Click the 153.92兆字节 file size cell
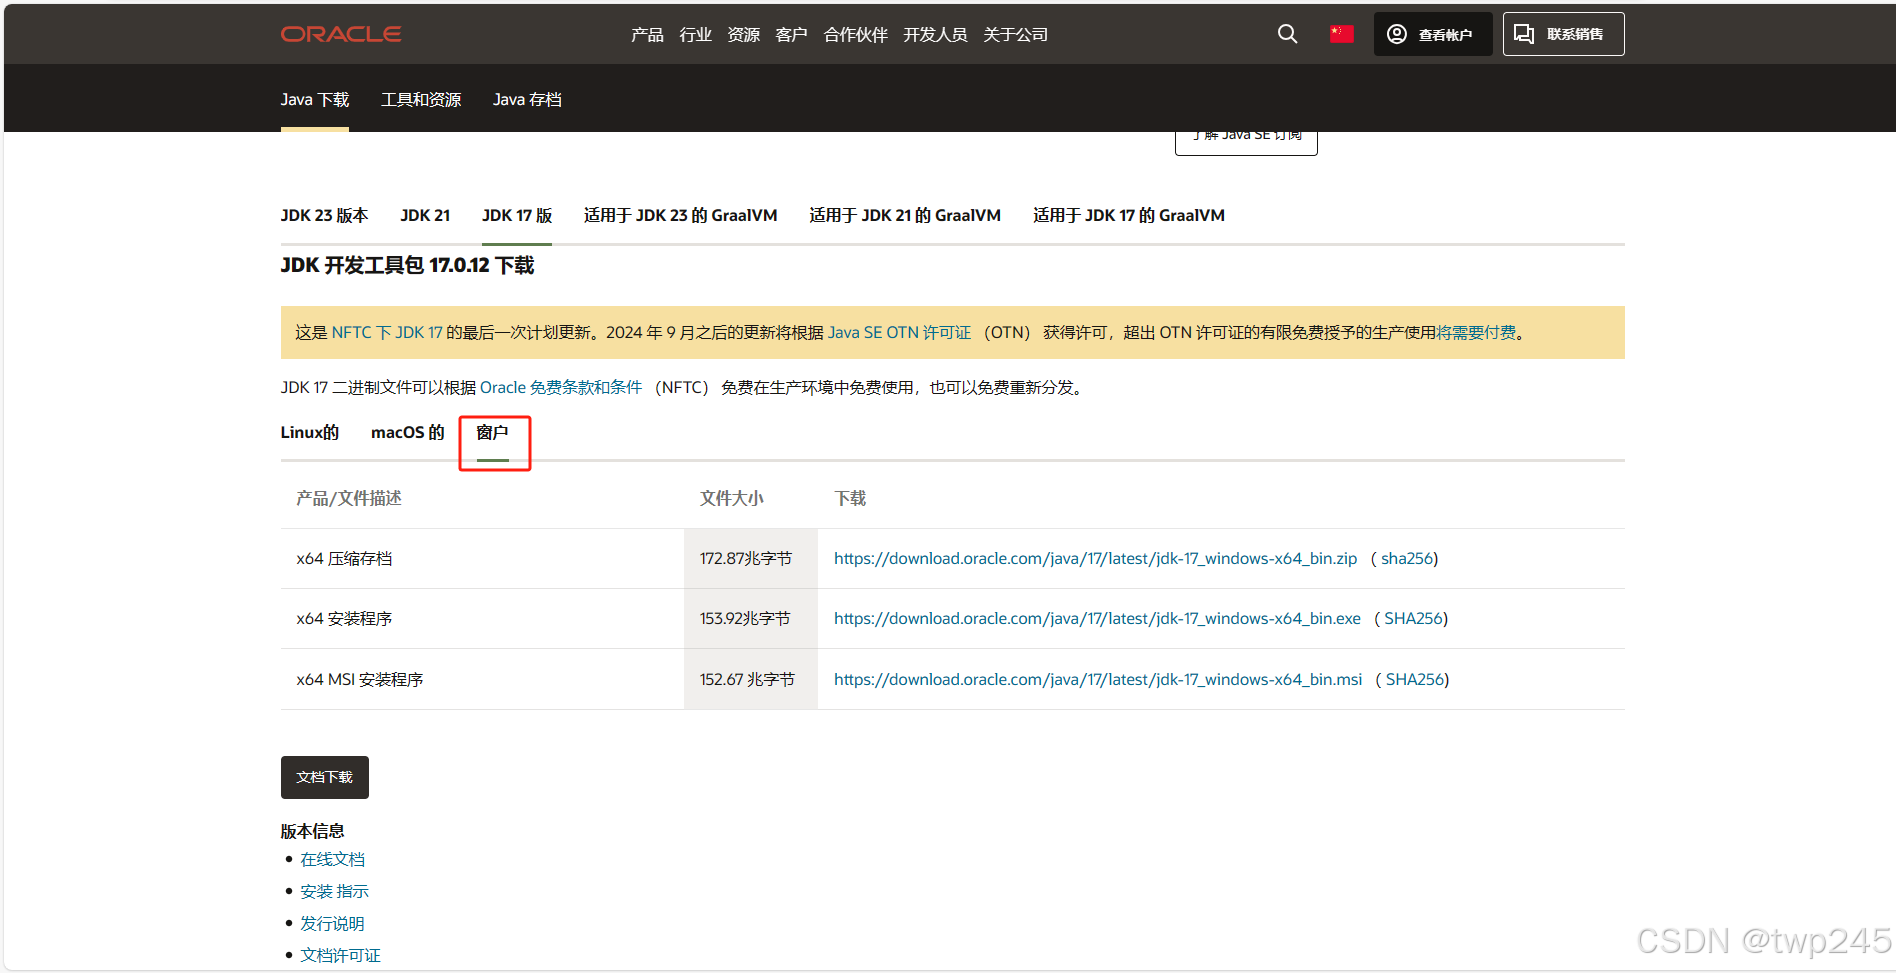 [751, 618]
